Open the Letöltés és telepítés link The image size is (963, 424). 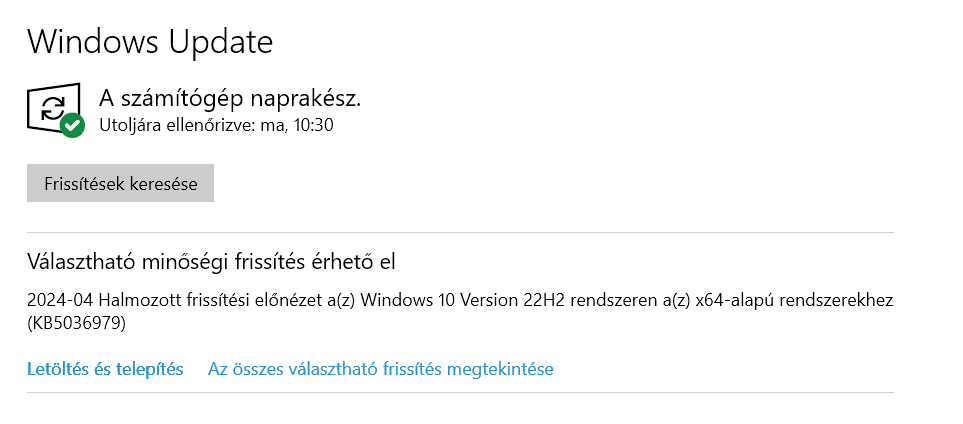click(105, 369)
